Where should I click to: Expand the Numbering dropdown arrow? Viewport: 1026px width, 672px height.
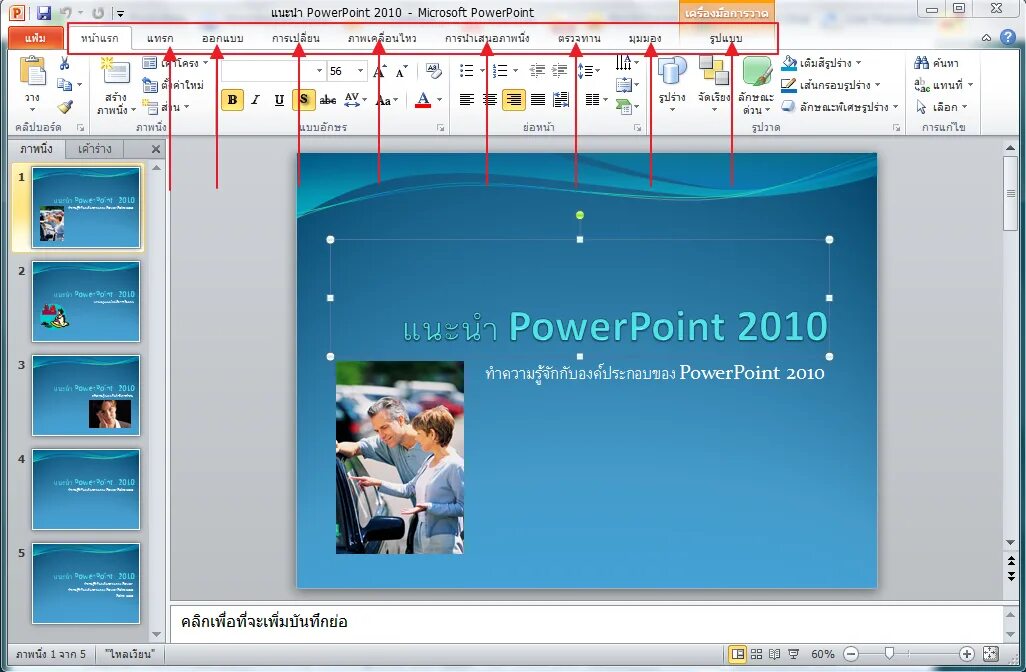coord(516,71)
